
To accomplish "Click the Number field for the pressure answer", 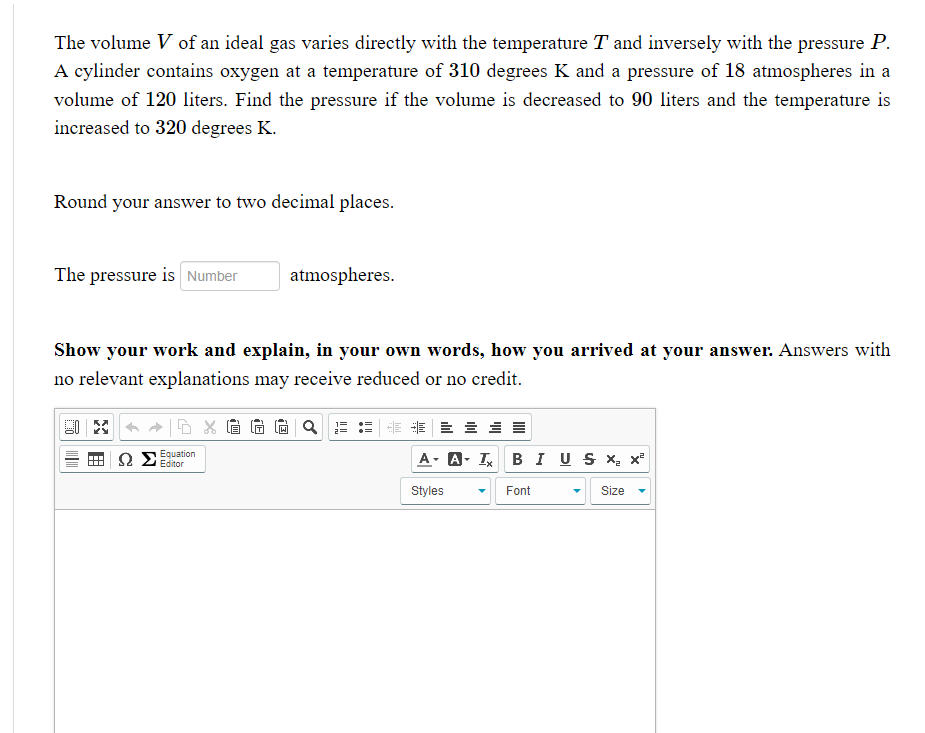I will [230, 275].
